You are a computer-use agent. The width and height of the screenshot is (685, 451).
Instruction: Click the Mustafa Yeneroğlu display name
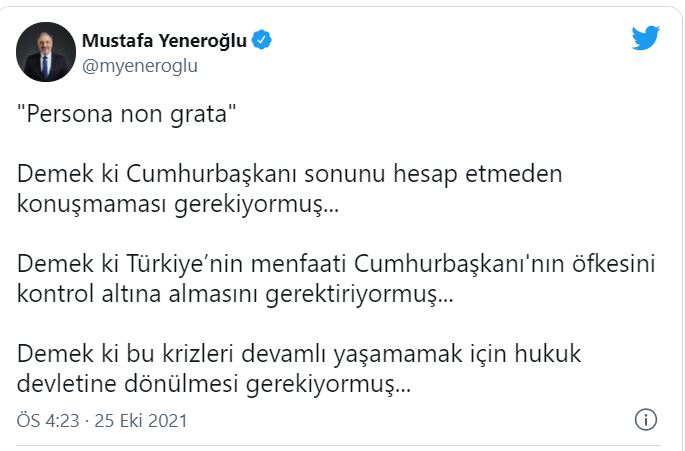coord(165,41)
